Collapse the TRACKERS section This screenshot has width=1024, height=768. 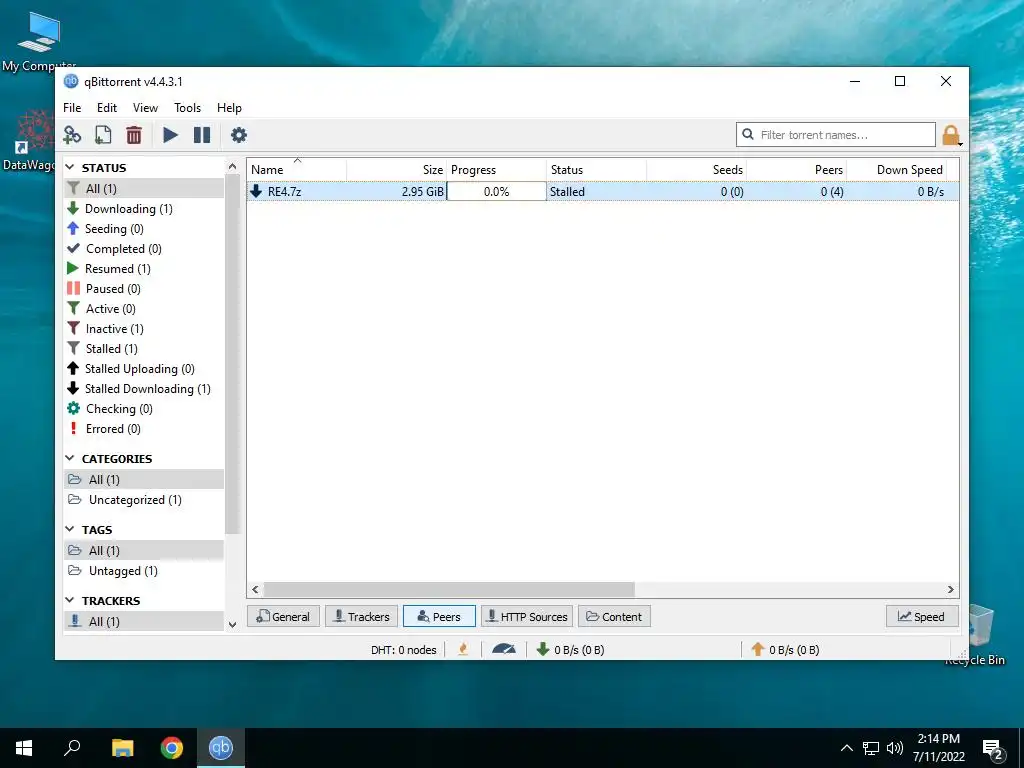(x=70, y=601)
